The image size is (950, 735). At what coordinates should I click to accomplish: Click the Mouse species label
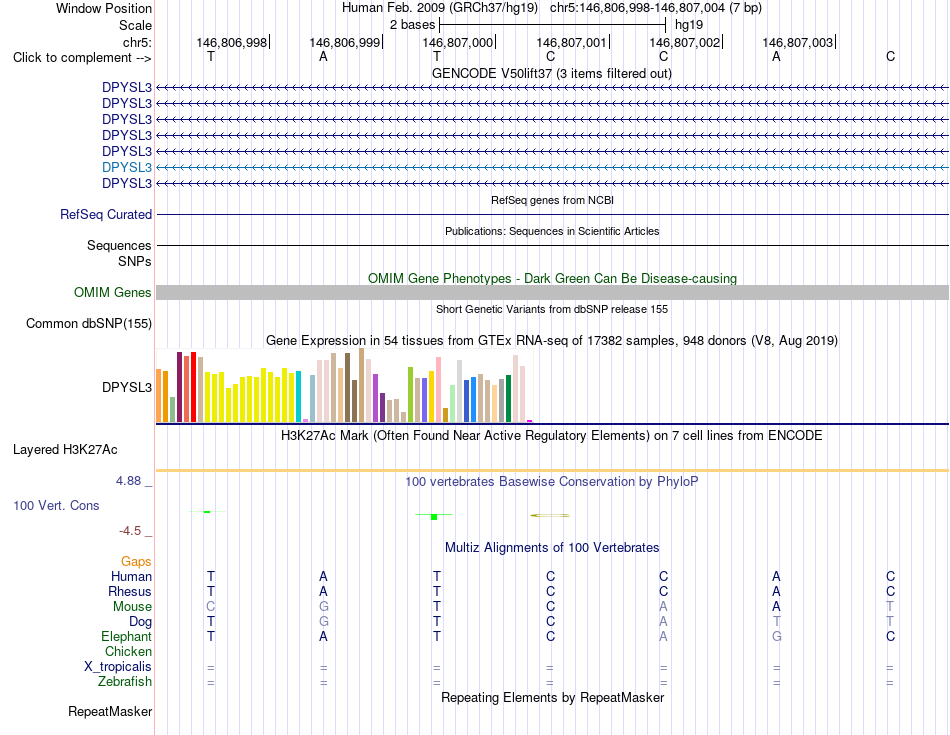[132, 607]
